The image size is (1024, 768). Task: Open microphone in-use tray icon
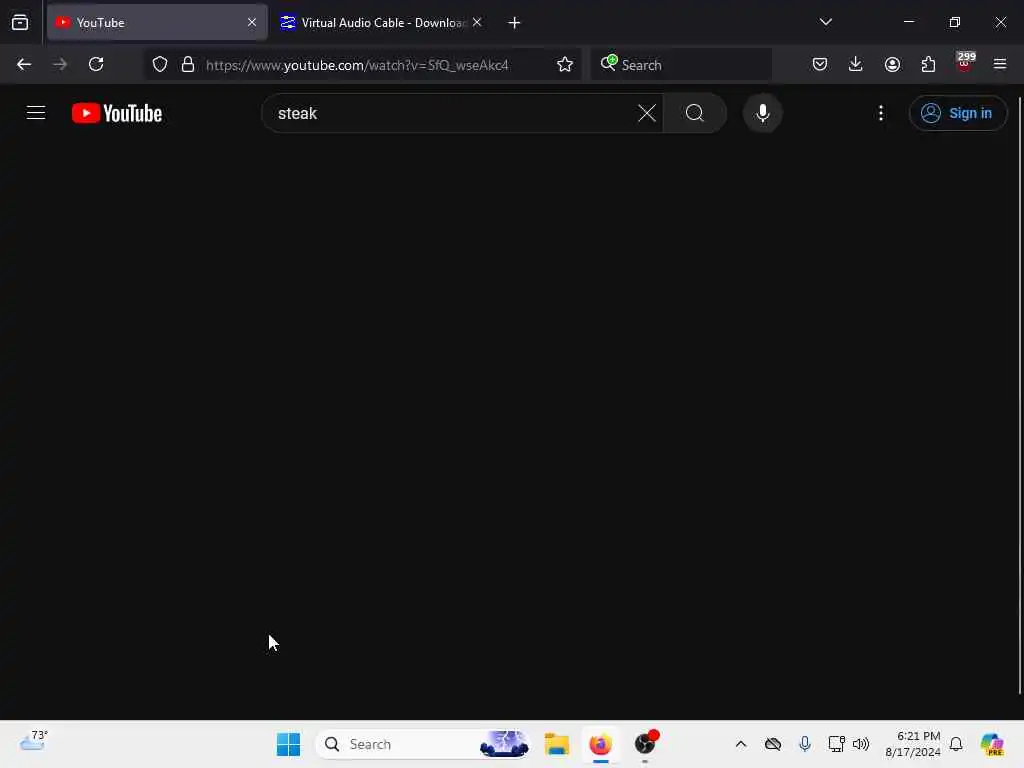[805, 744]
